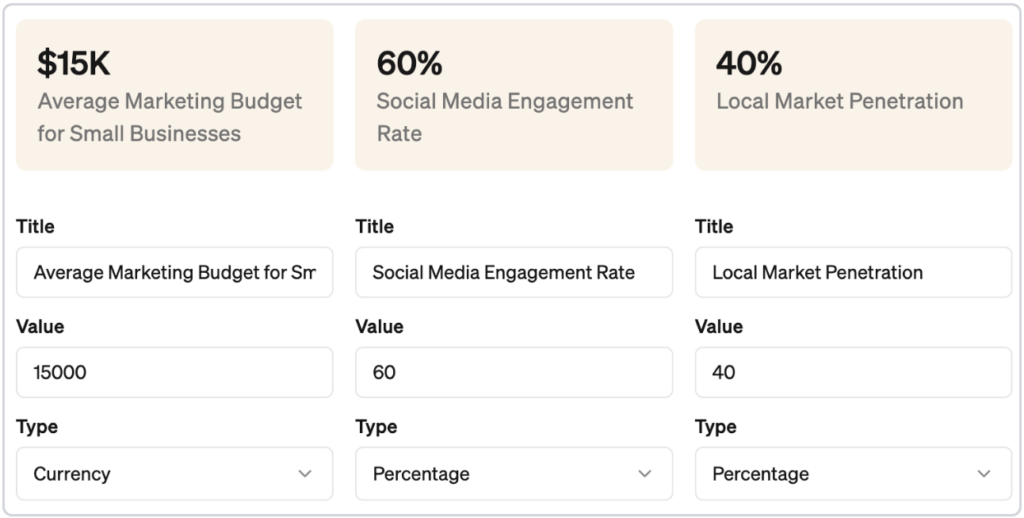The height and width of the screenshot is (518, 1024).
Task: Click the Value field containing 15000
Action: 174,372
